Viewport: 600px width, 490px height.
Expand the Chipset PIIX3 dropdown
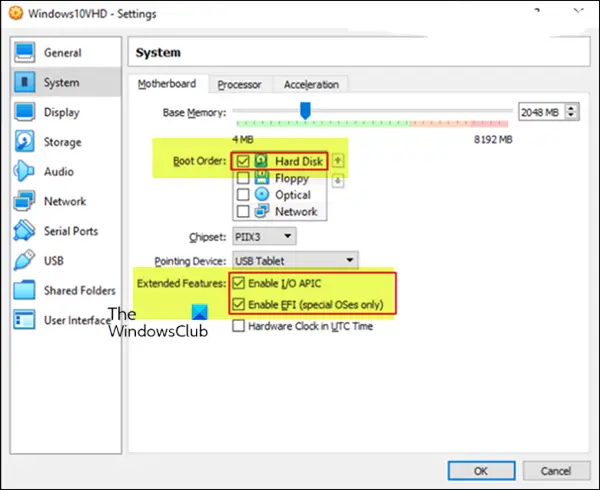point(264,237)
